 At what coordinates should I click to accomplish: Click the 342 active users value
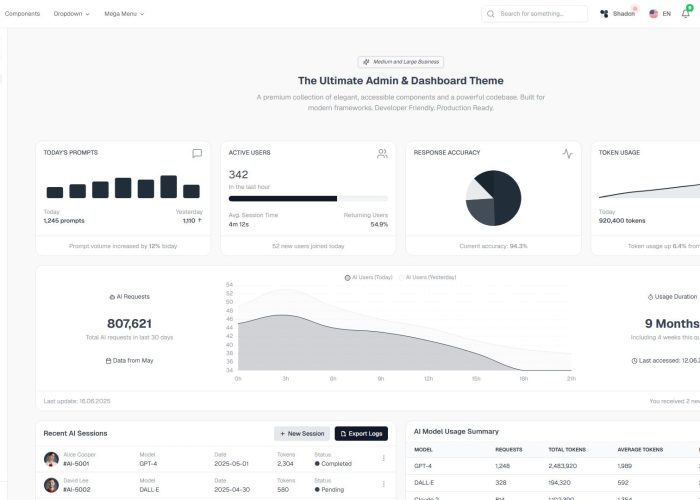(x=238, y=175)
